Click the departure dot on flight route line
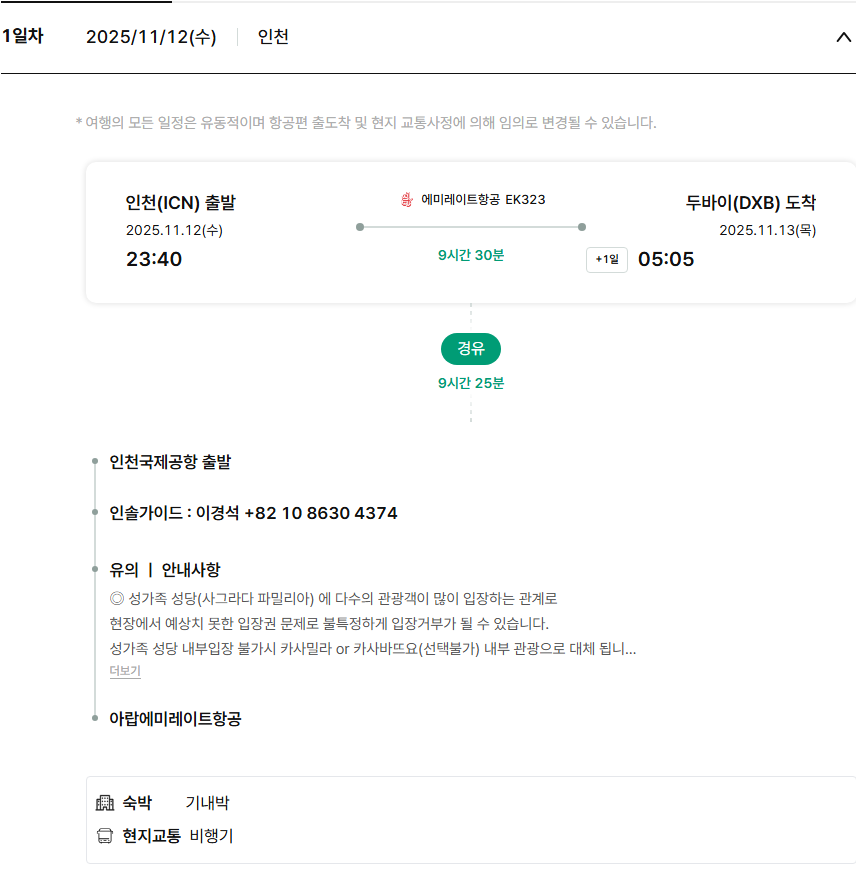The height and width of the screenshot is (885, 856). (360, 227)
